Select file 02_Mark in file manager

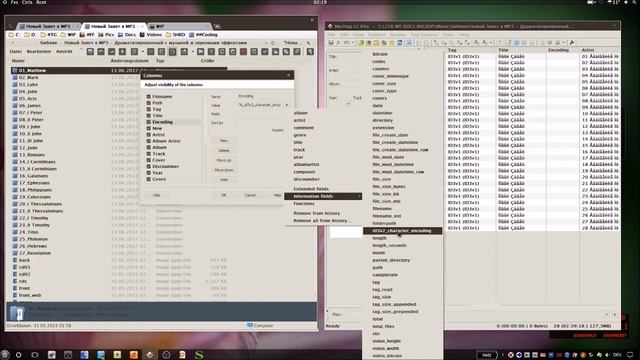pyautogui.click(x=29, y=78)
